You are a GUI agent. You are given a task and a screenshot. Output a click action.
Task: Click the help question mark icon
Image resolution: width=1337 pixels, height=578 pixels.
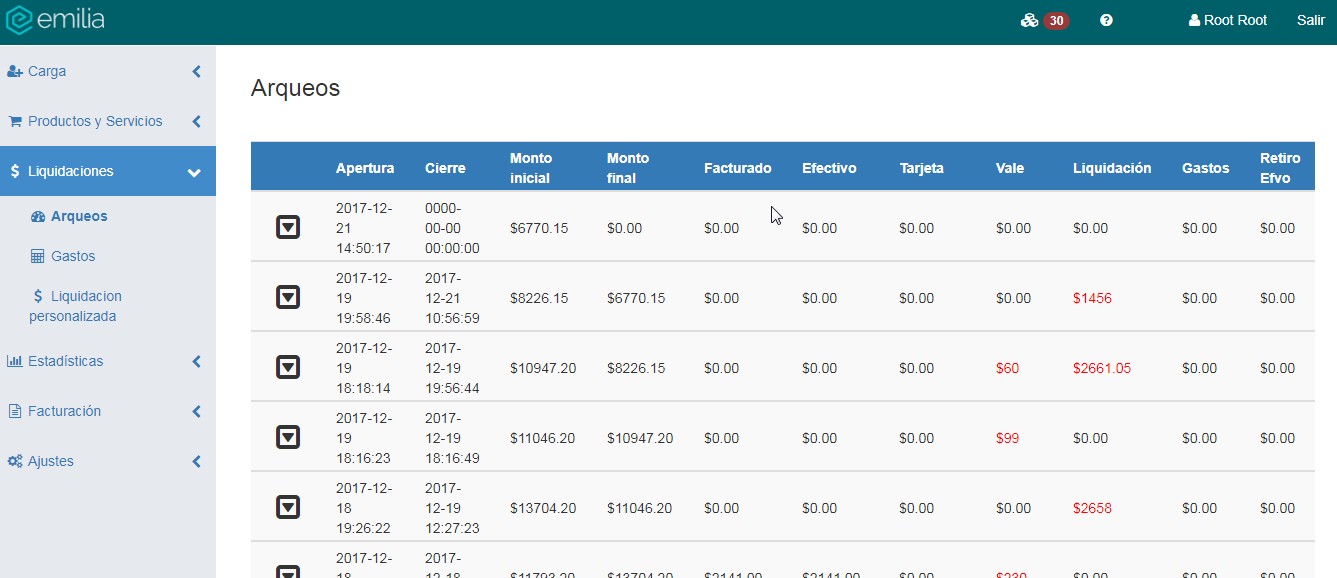[x=1106, y=21]
